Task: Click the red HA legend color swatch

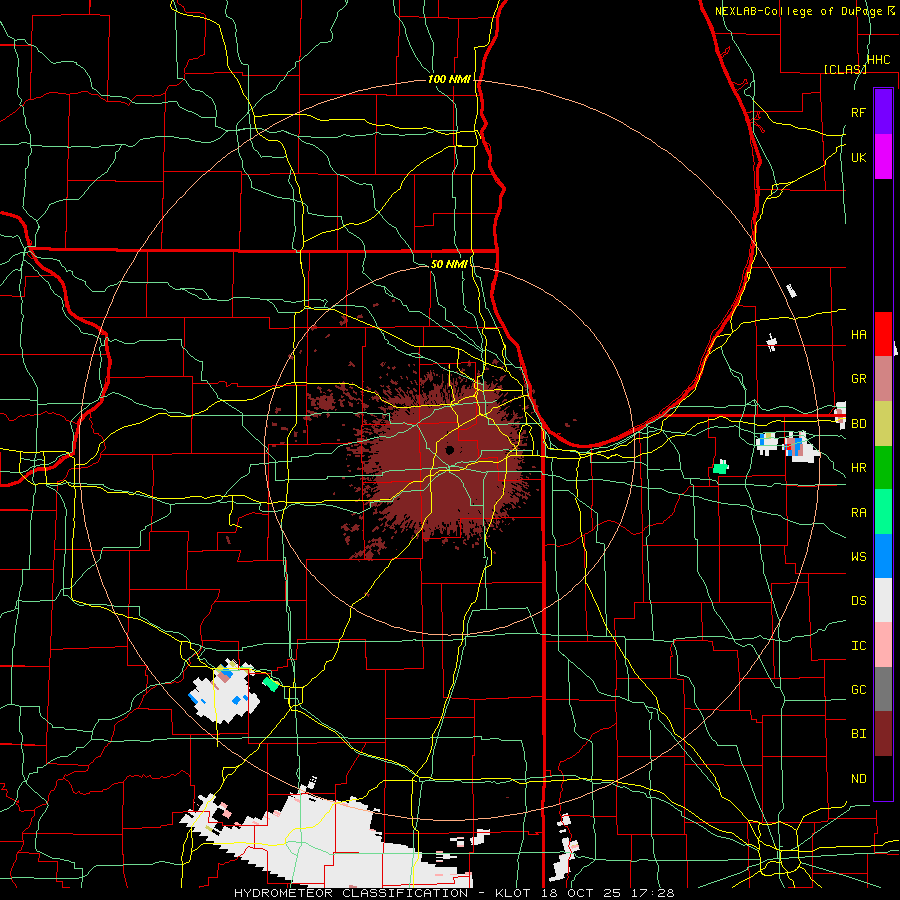Action: 883,334
